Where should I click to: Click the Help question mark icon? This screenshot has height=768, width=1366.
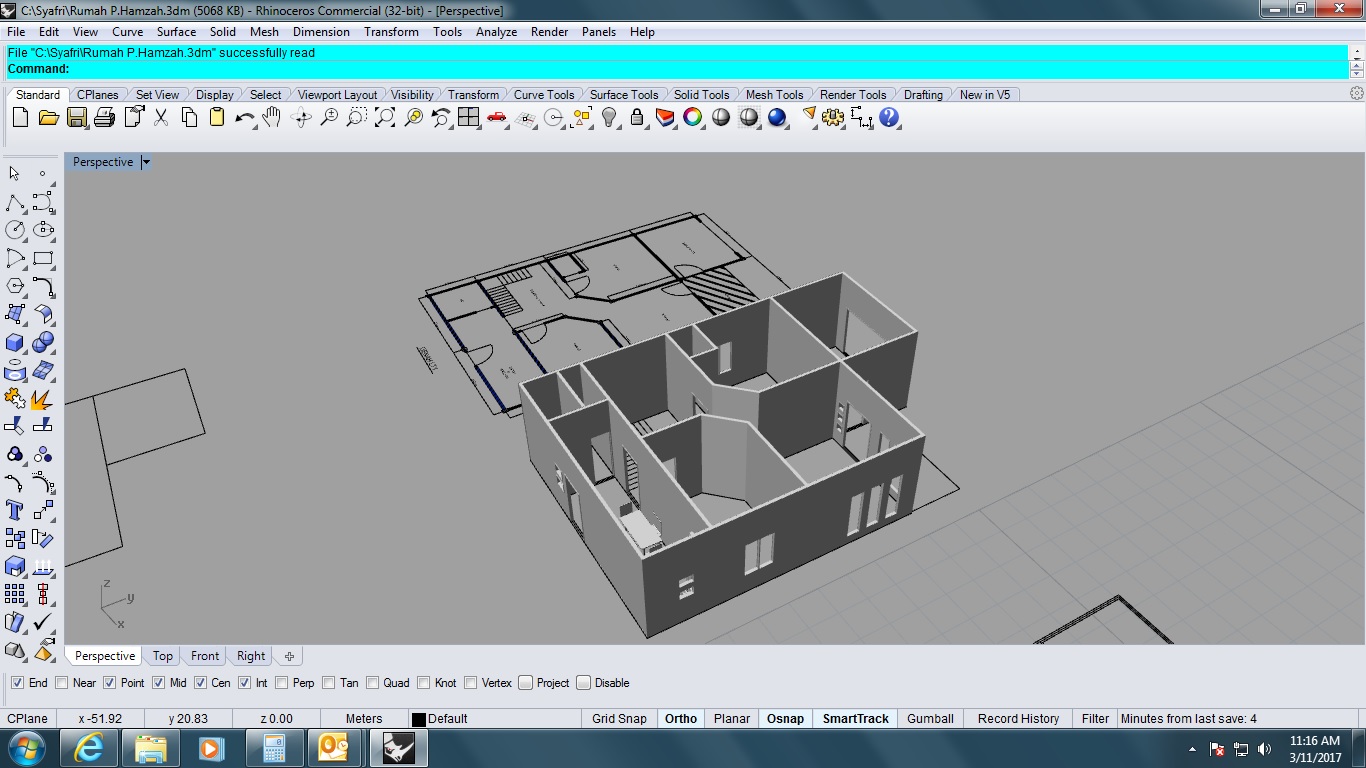pyautogui.click(x=888, y=117)
